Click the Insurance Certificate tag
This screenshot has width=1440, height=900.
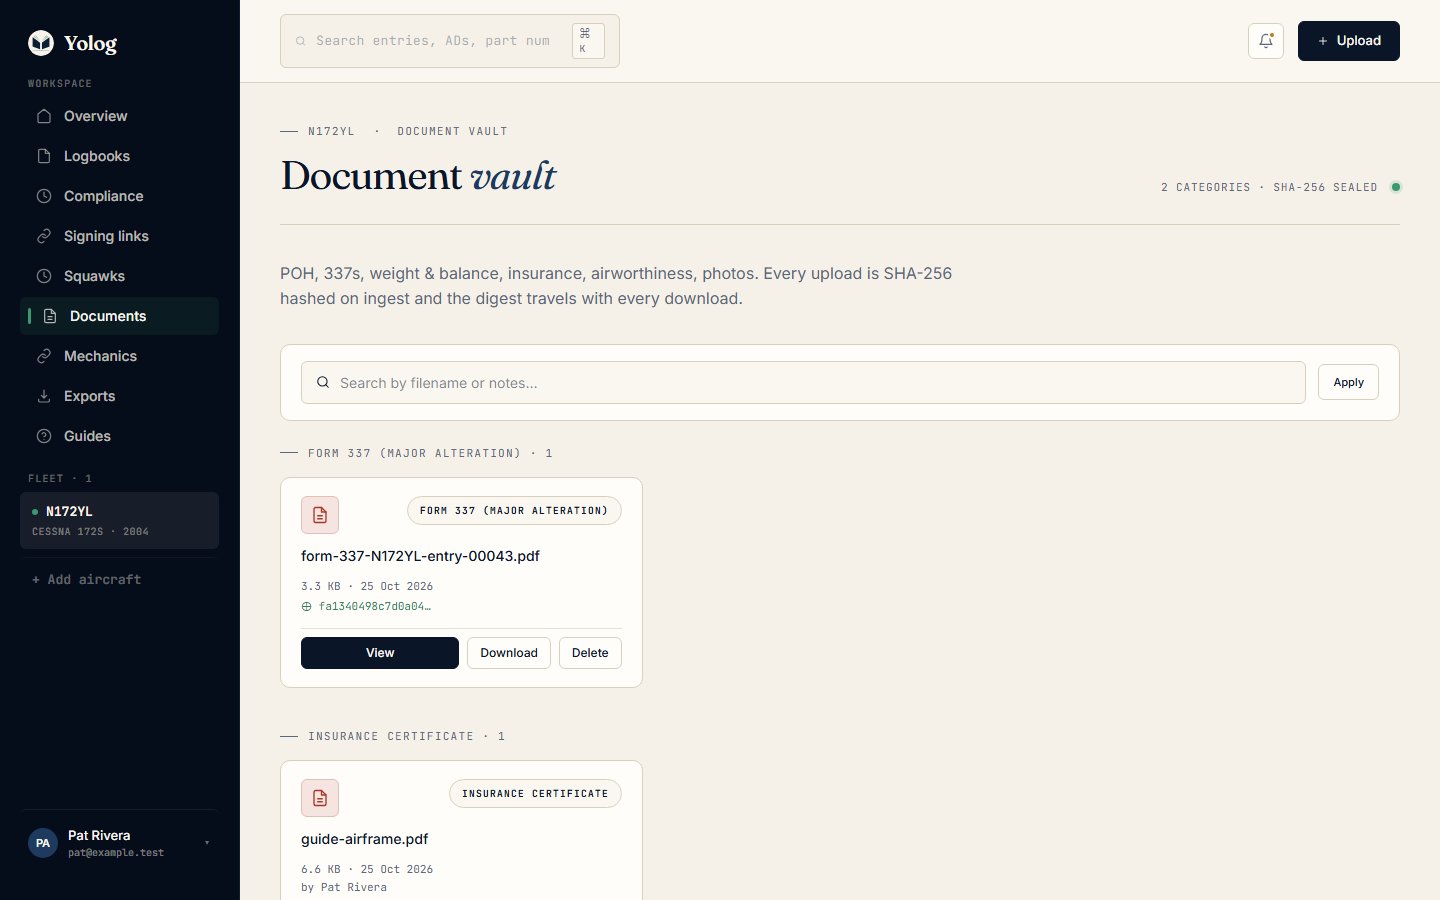[535, 794]
